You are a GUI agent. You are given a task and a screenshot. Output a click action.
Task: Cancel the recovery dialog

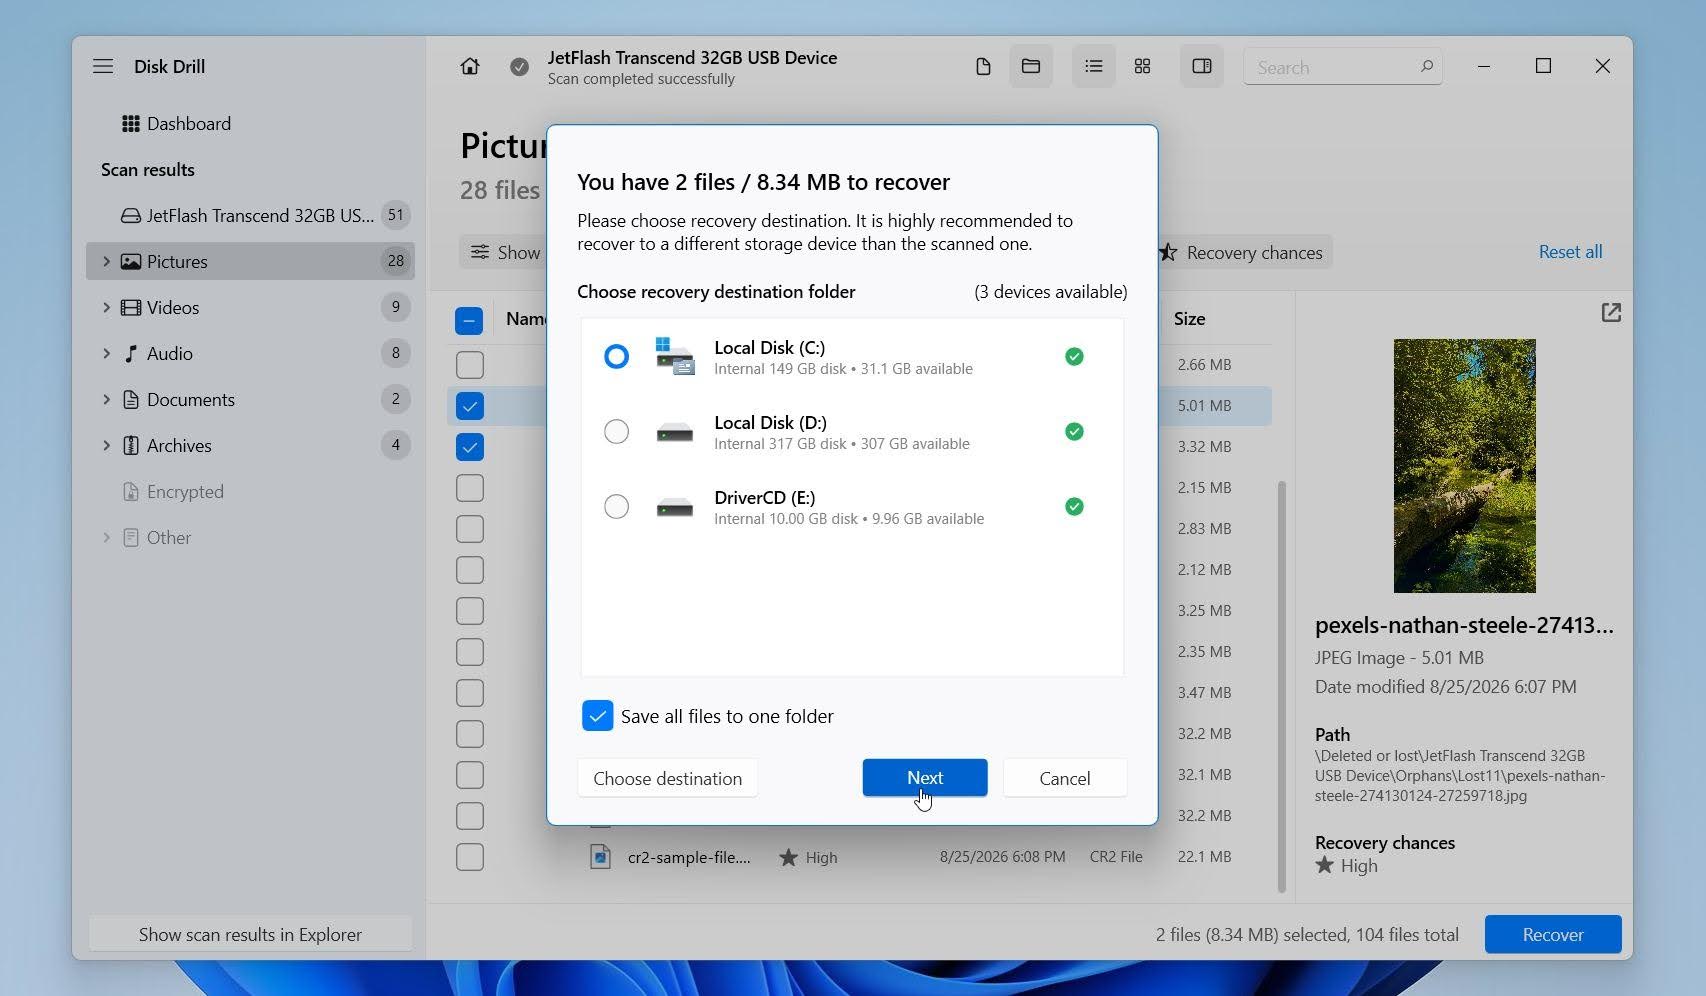(1064, 778)
